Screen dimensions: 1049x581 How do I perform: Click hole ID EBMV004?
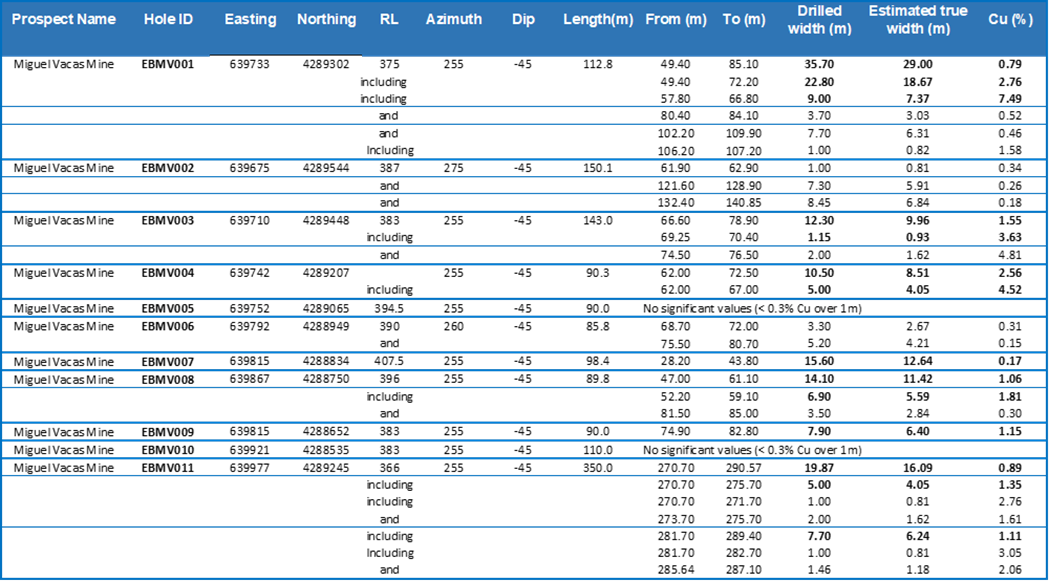169,272
